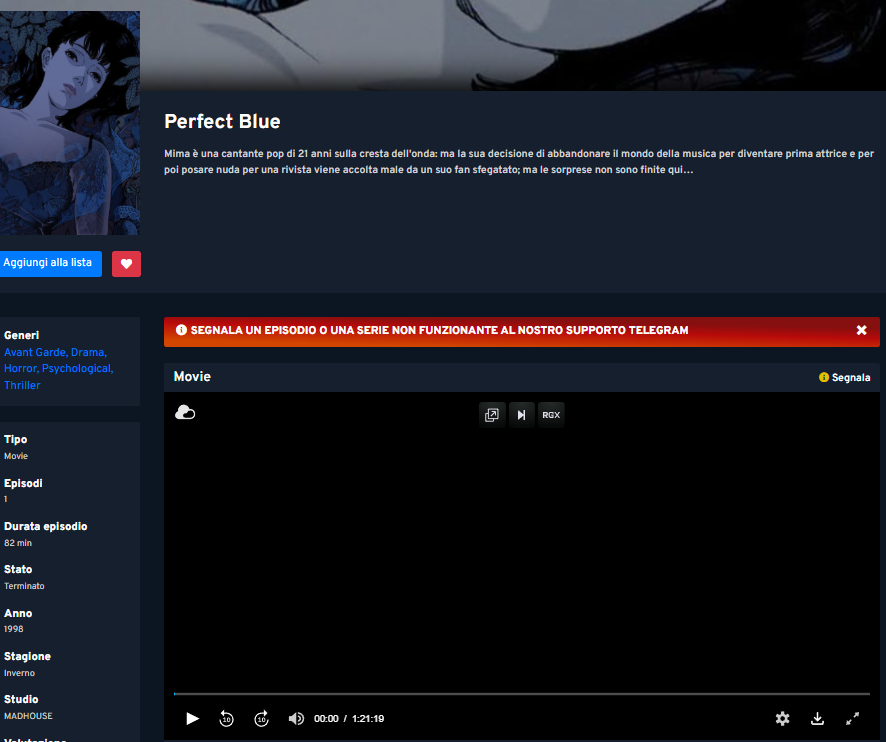Click the next episode skip icon
The height and width of the screenshot is (742, 886).
[x=522, y=415]
